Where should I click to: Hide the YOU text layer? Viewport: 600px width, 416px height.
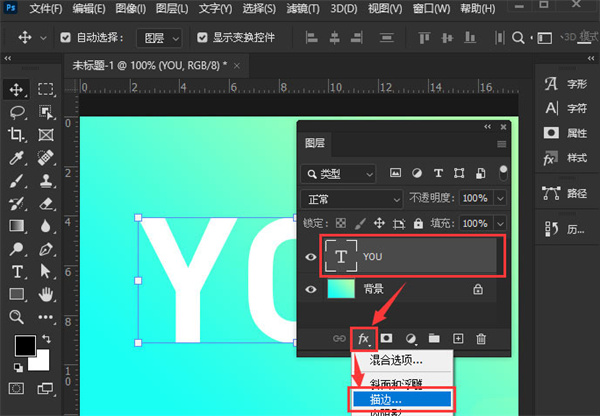(x=311, y=257)
